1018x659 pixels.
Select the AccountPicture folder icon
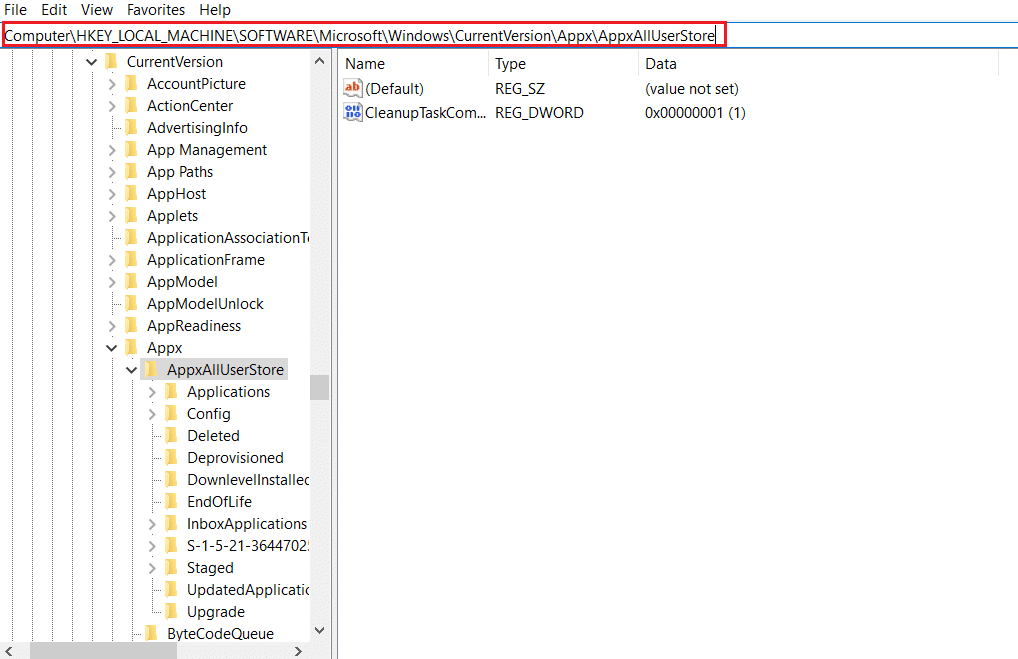point(132,84)
